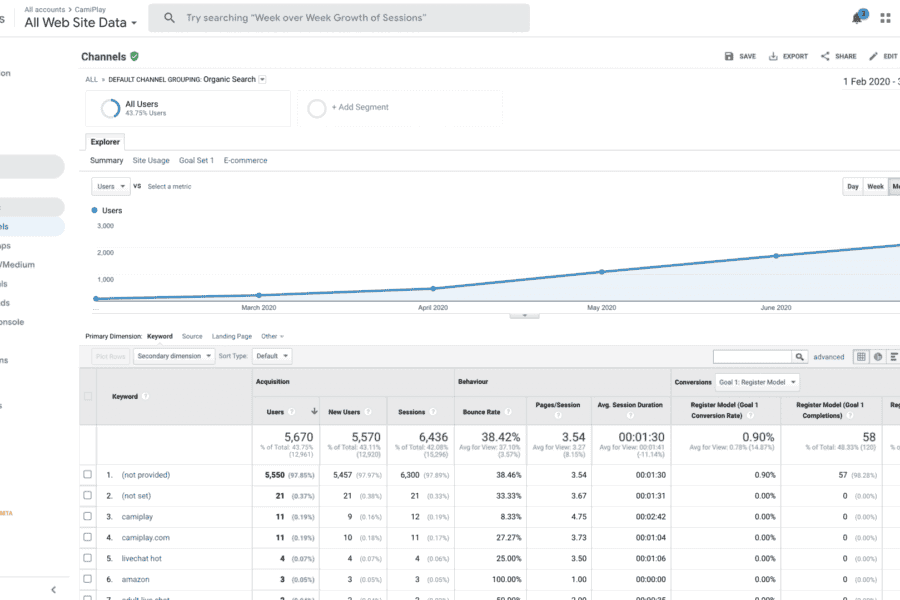Image resolution: width=900 pixels, height=600 pixels.
Task: Click the table search magnifier icon
Action: (800, 356)
